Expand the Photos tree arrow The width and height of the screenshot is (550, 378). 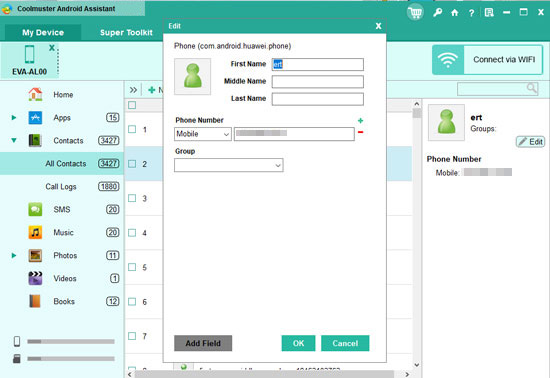pyautogui.click(x=14, y=255)
